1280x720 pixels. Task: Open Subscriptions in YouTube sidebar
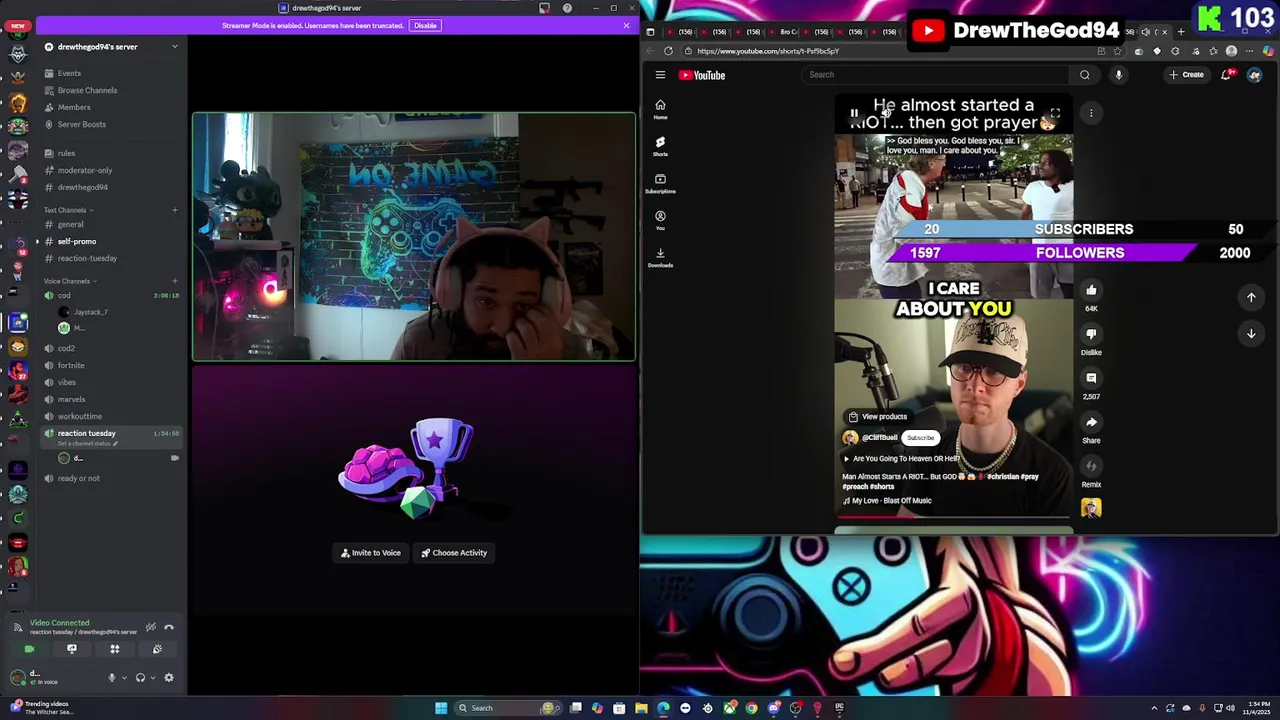[x=660, y=183]
